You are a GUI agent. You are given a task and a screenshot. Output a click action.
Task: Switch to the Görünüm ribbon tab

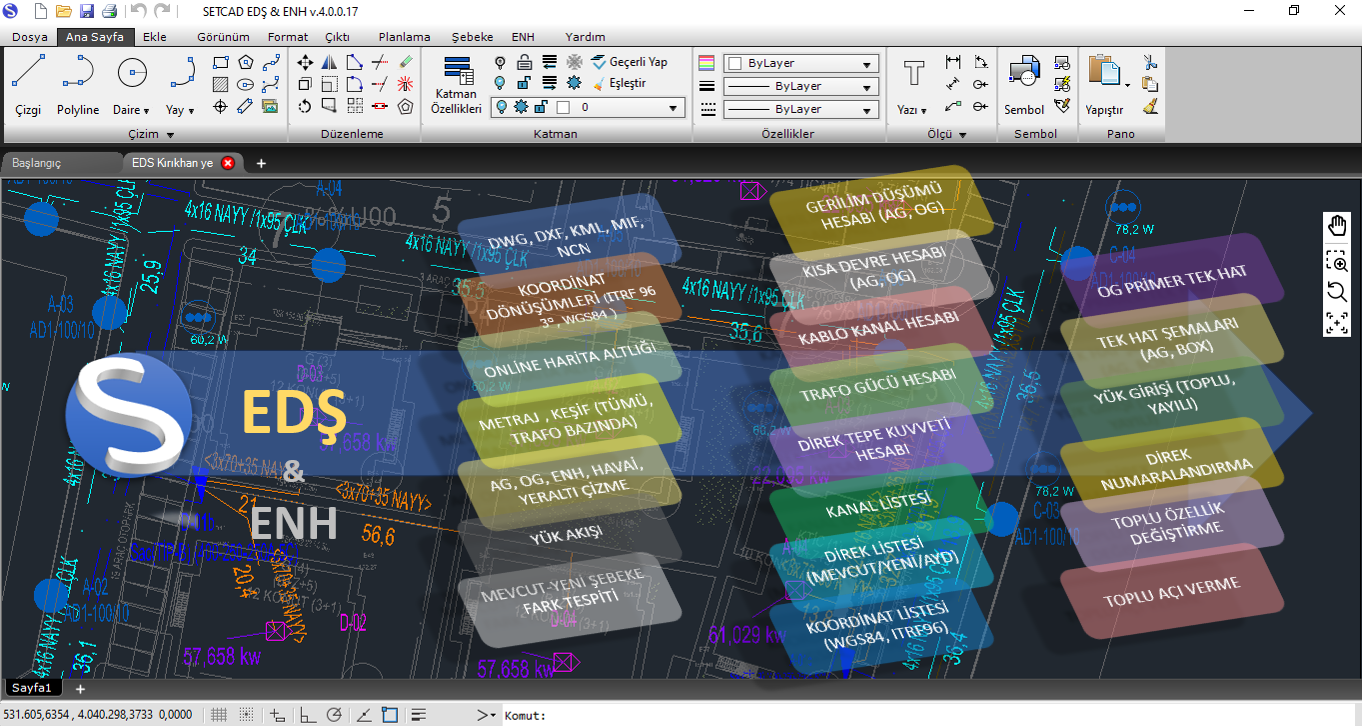click(x=223, y=37)
